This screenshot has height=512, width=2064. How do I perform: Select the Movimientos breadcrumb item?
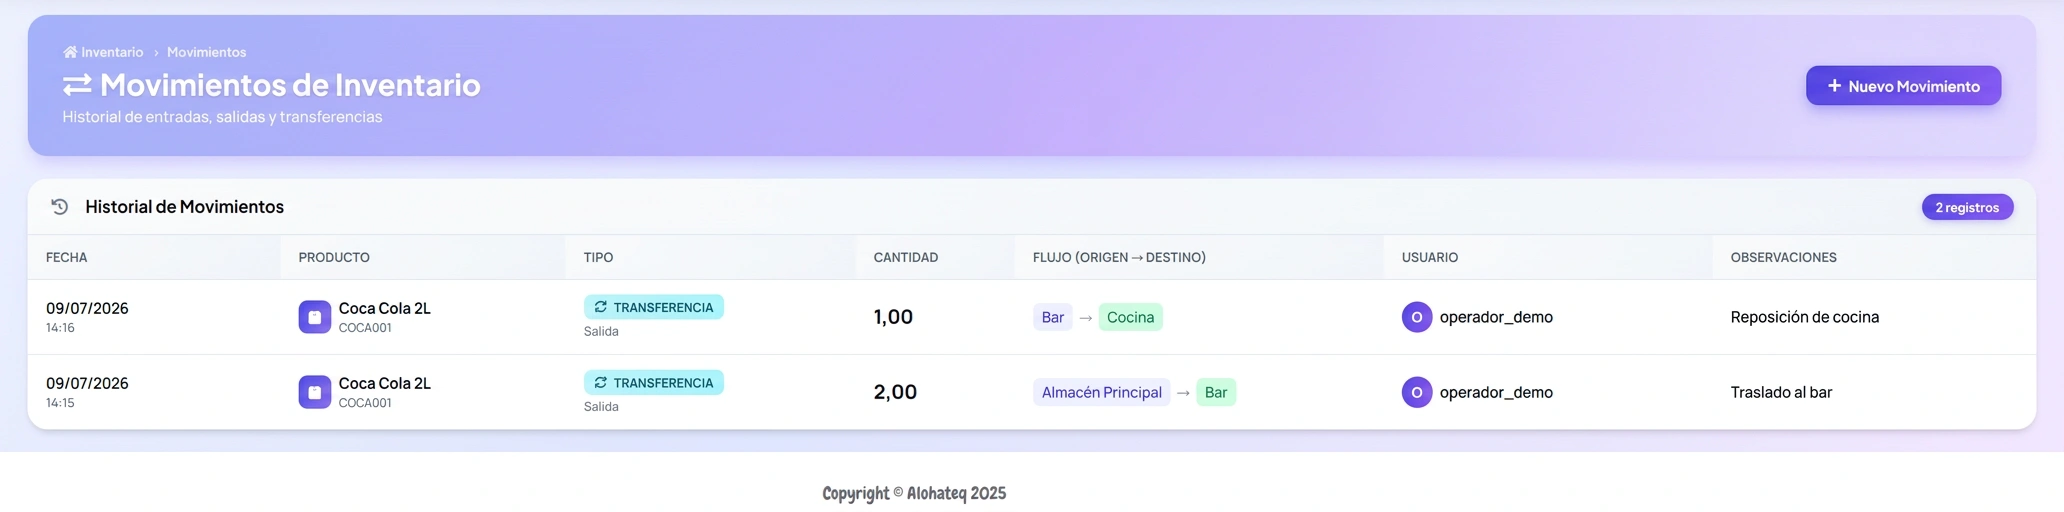pyautogui.click(x=206, y=52)
